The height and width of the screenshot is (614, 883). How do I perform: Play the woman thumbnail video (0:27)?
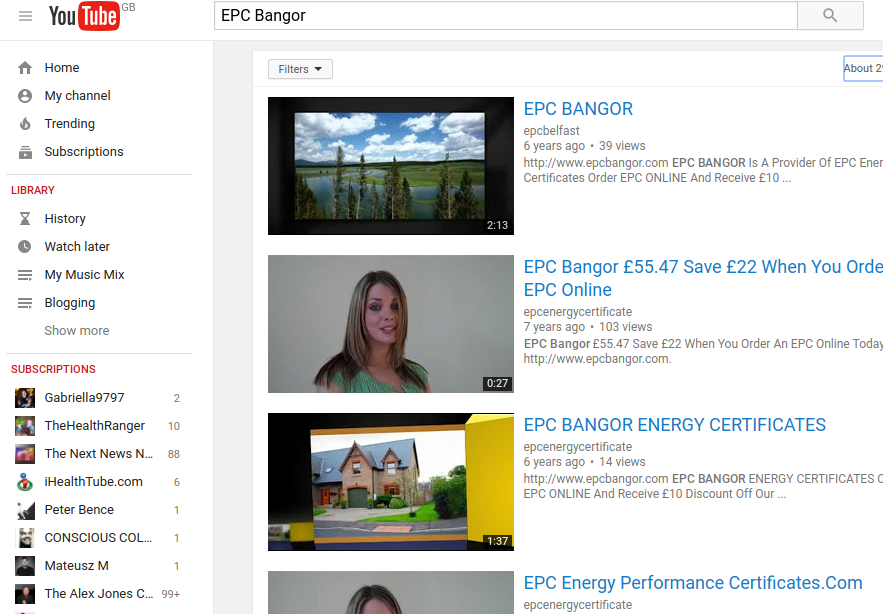tap(391, 324)
